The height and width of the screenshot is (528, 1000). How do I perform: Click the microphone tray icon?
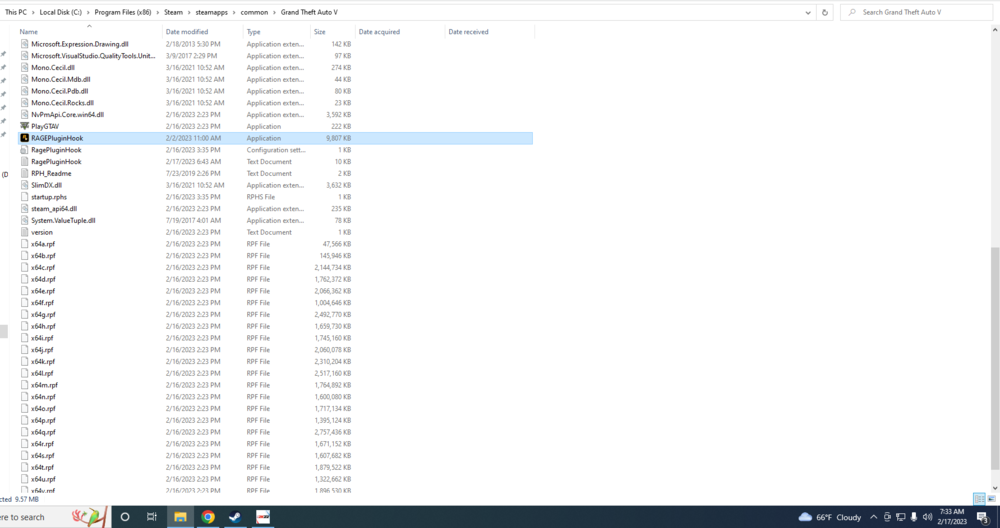(914, 517)
